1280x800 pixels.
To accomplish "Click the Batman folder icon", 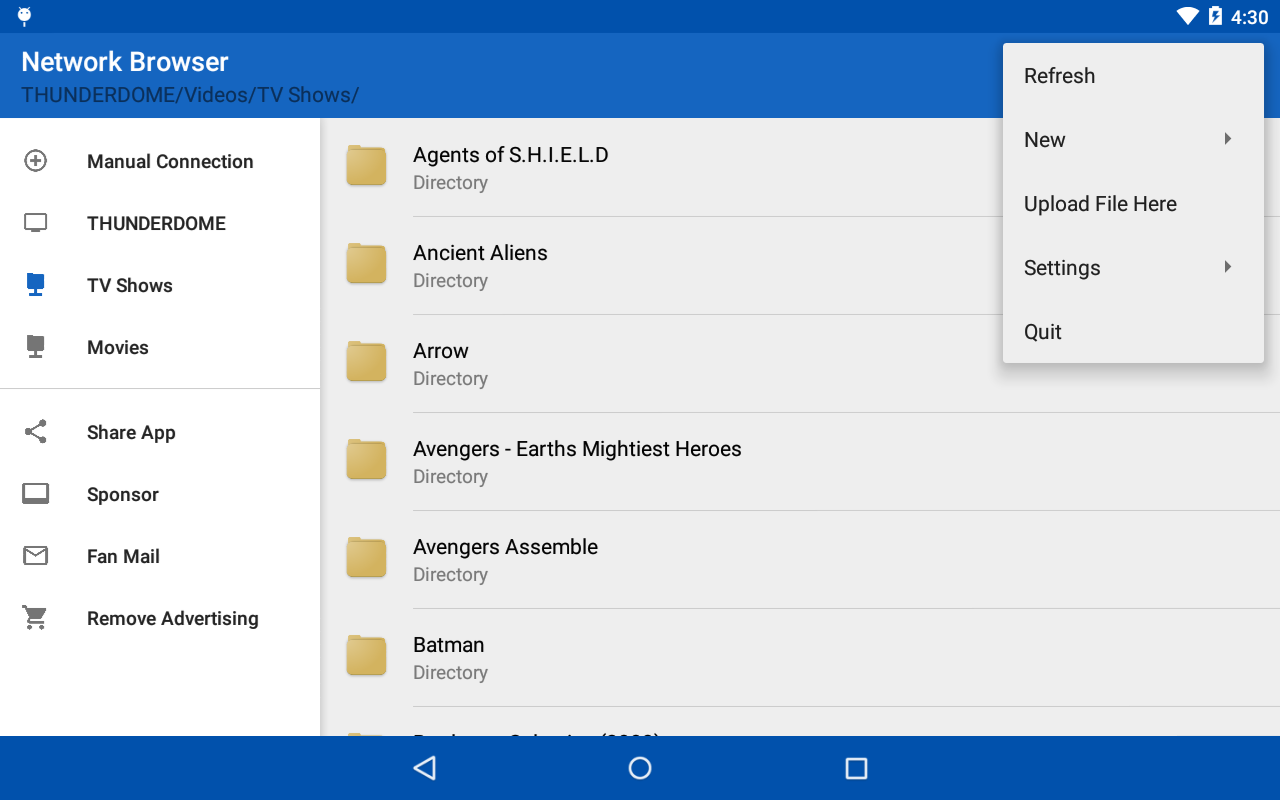I will pyautogui.click(x=366, y=656).
